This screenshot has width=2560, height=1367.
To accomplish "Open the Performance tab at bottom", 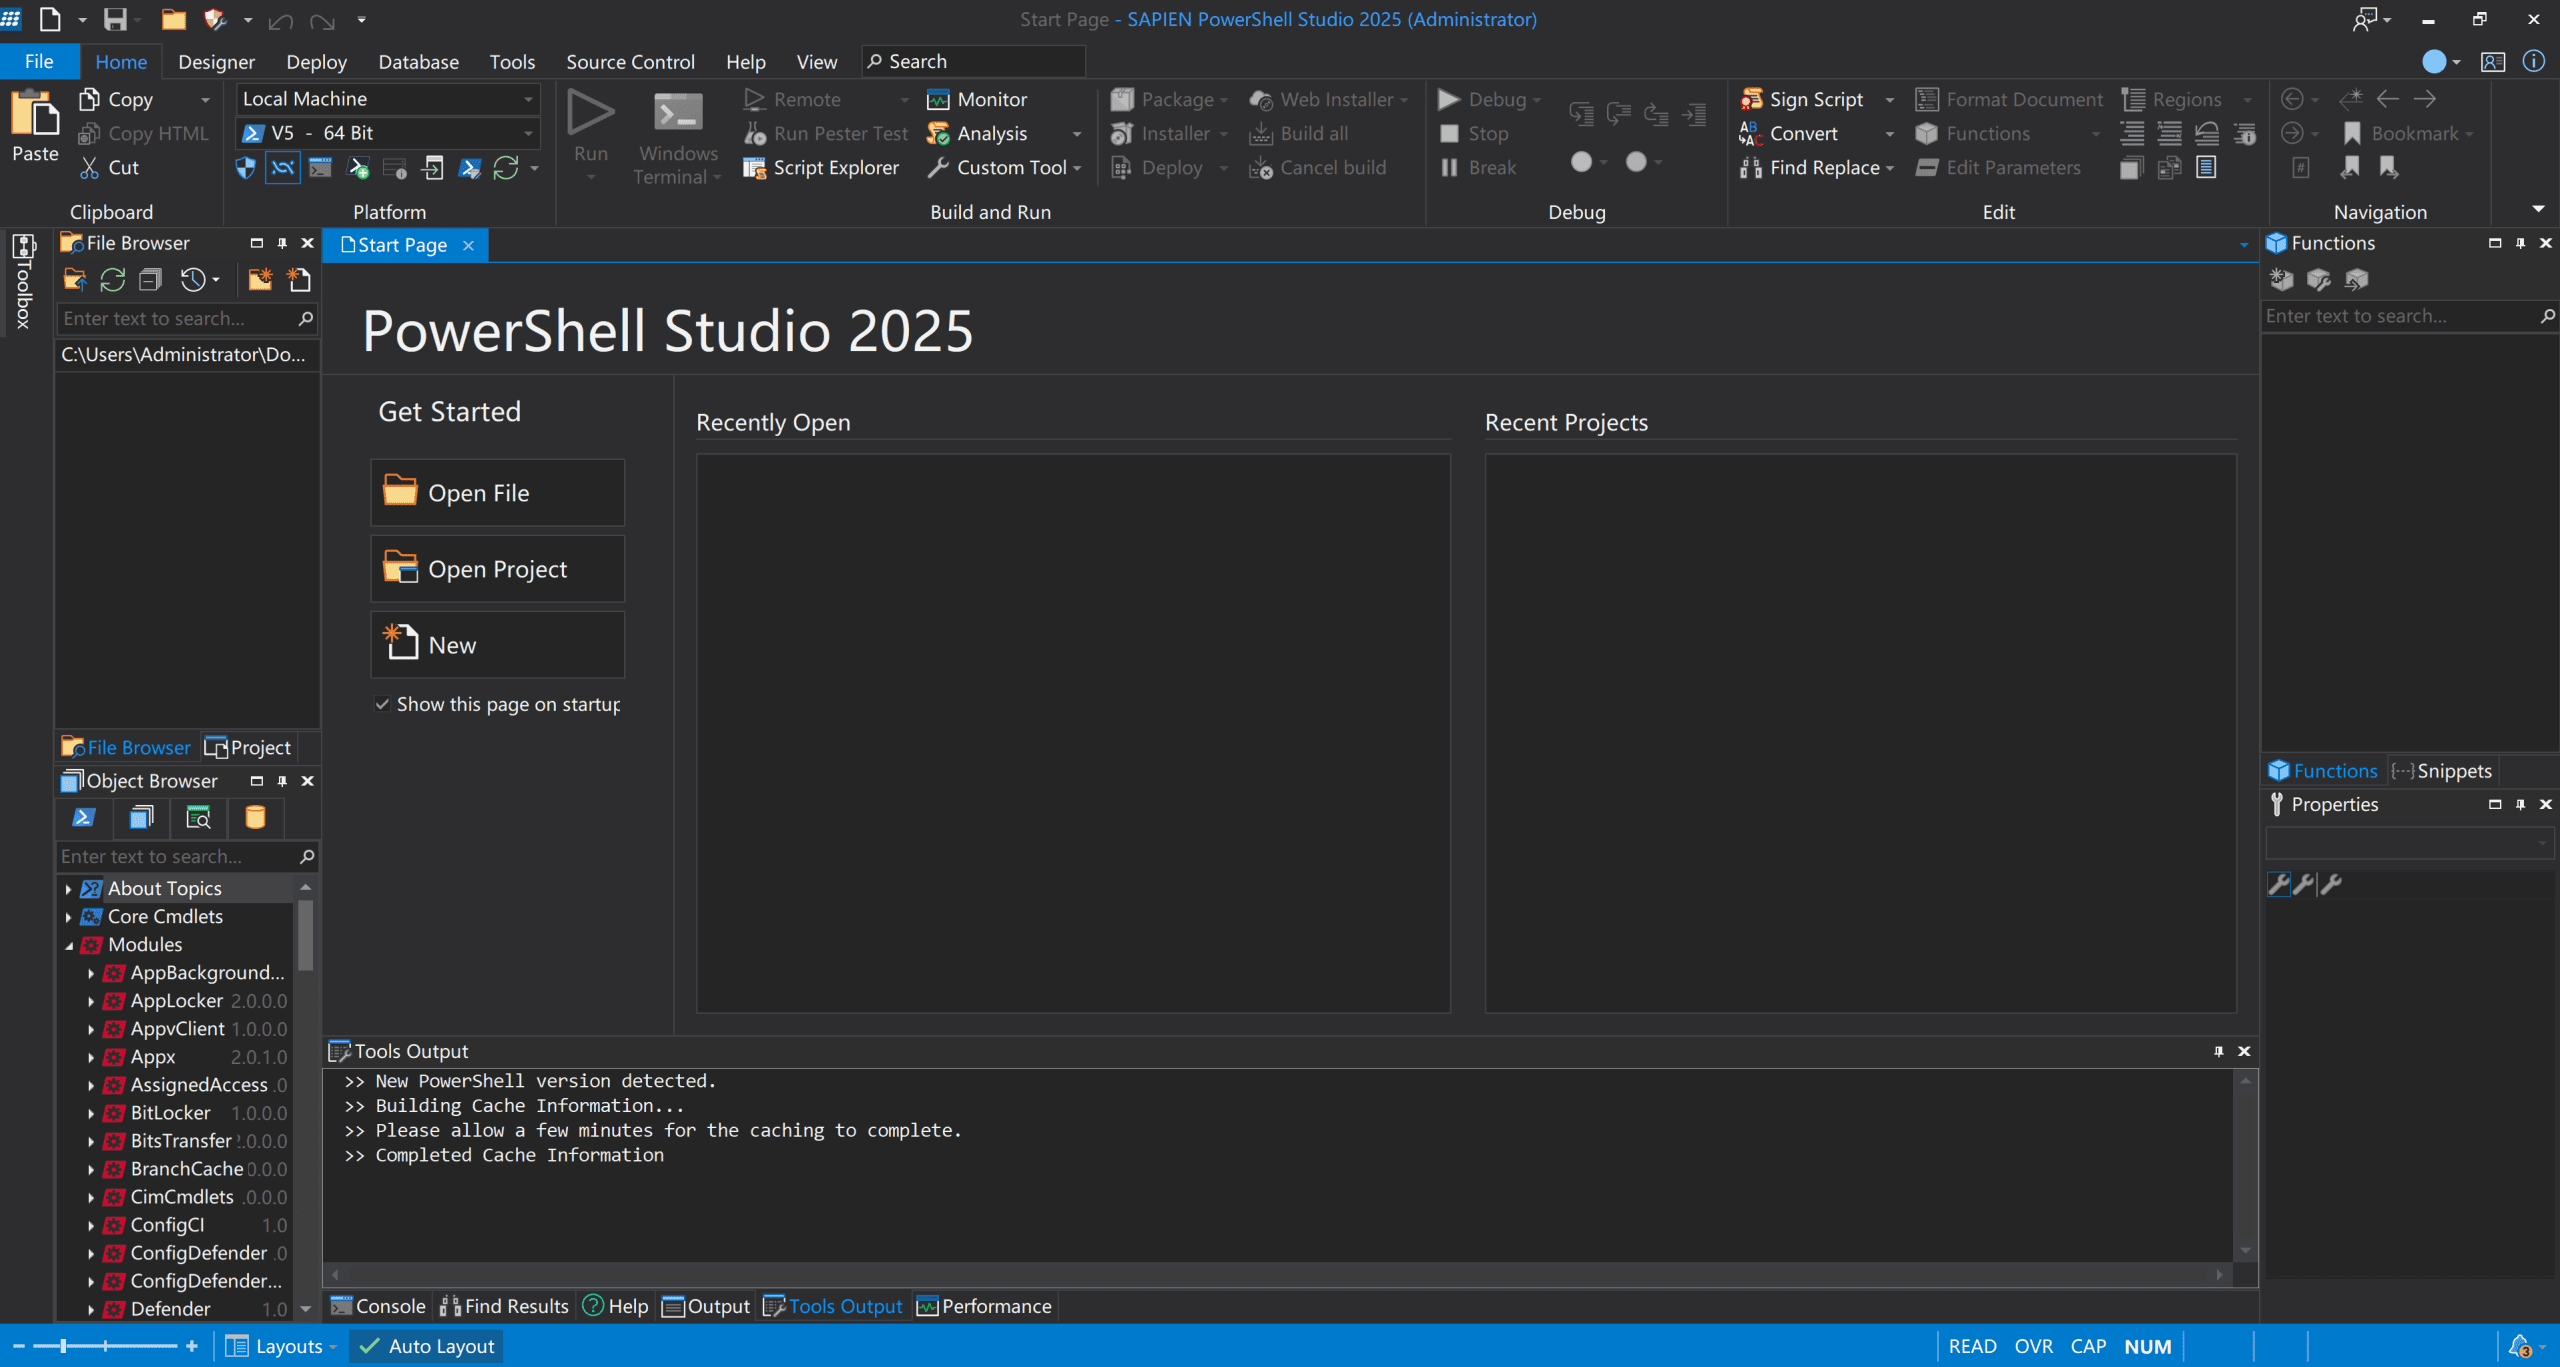I will click(x=985, y=1306).
